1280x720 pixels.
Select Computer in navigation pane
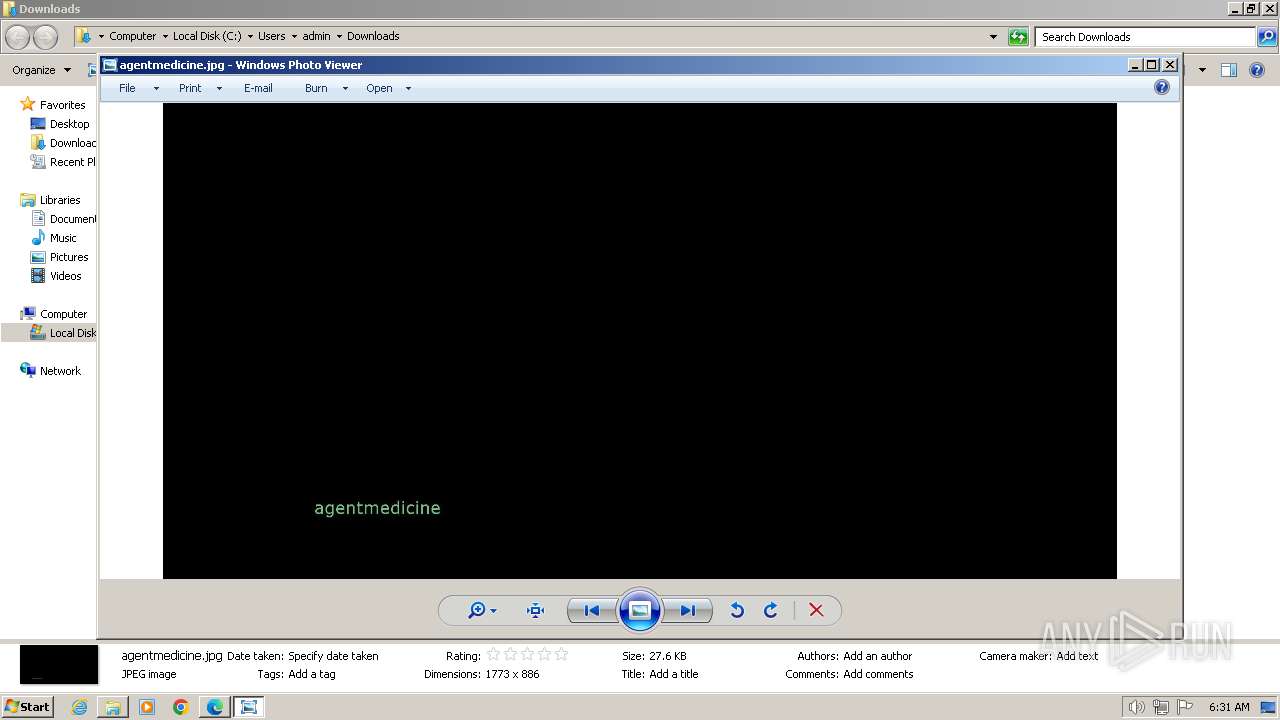tap(63, 314)
